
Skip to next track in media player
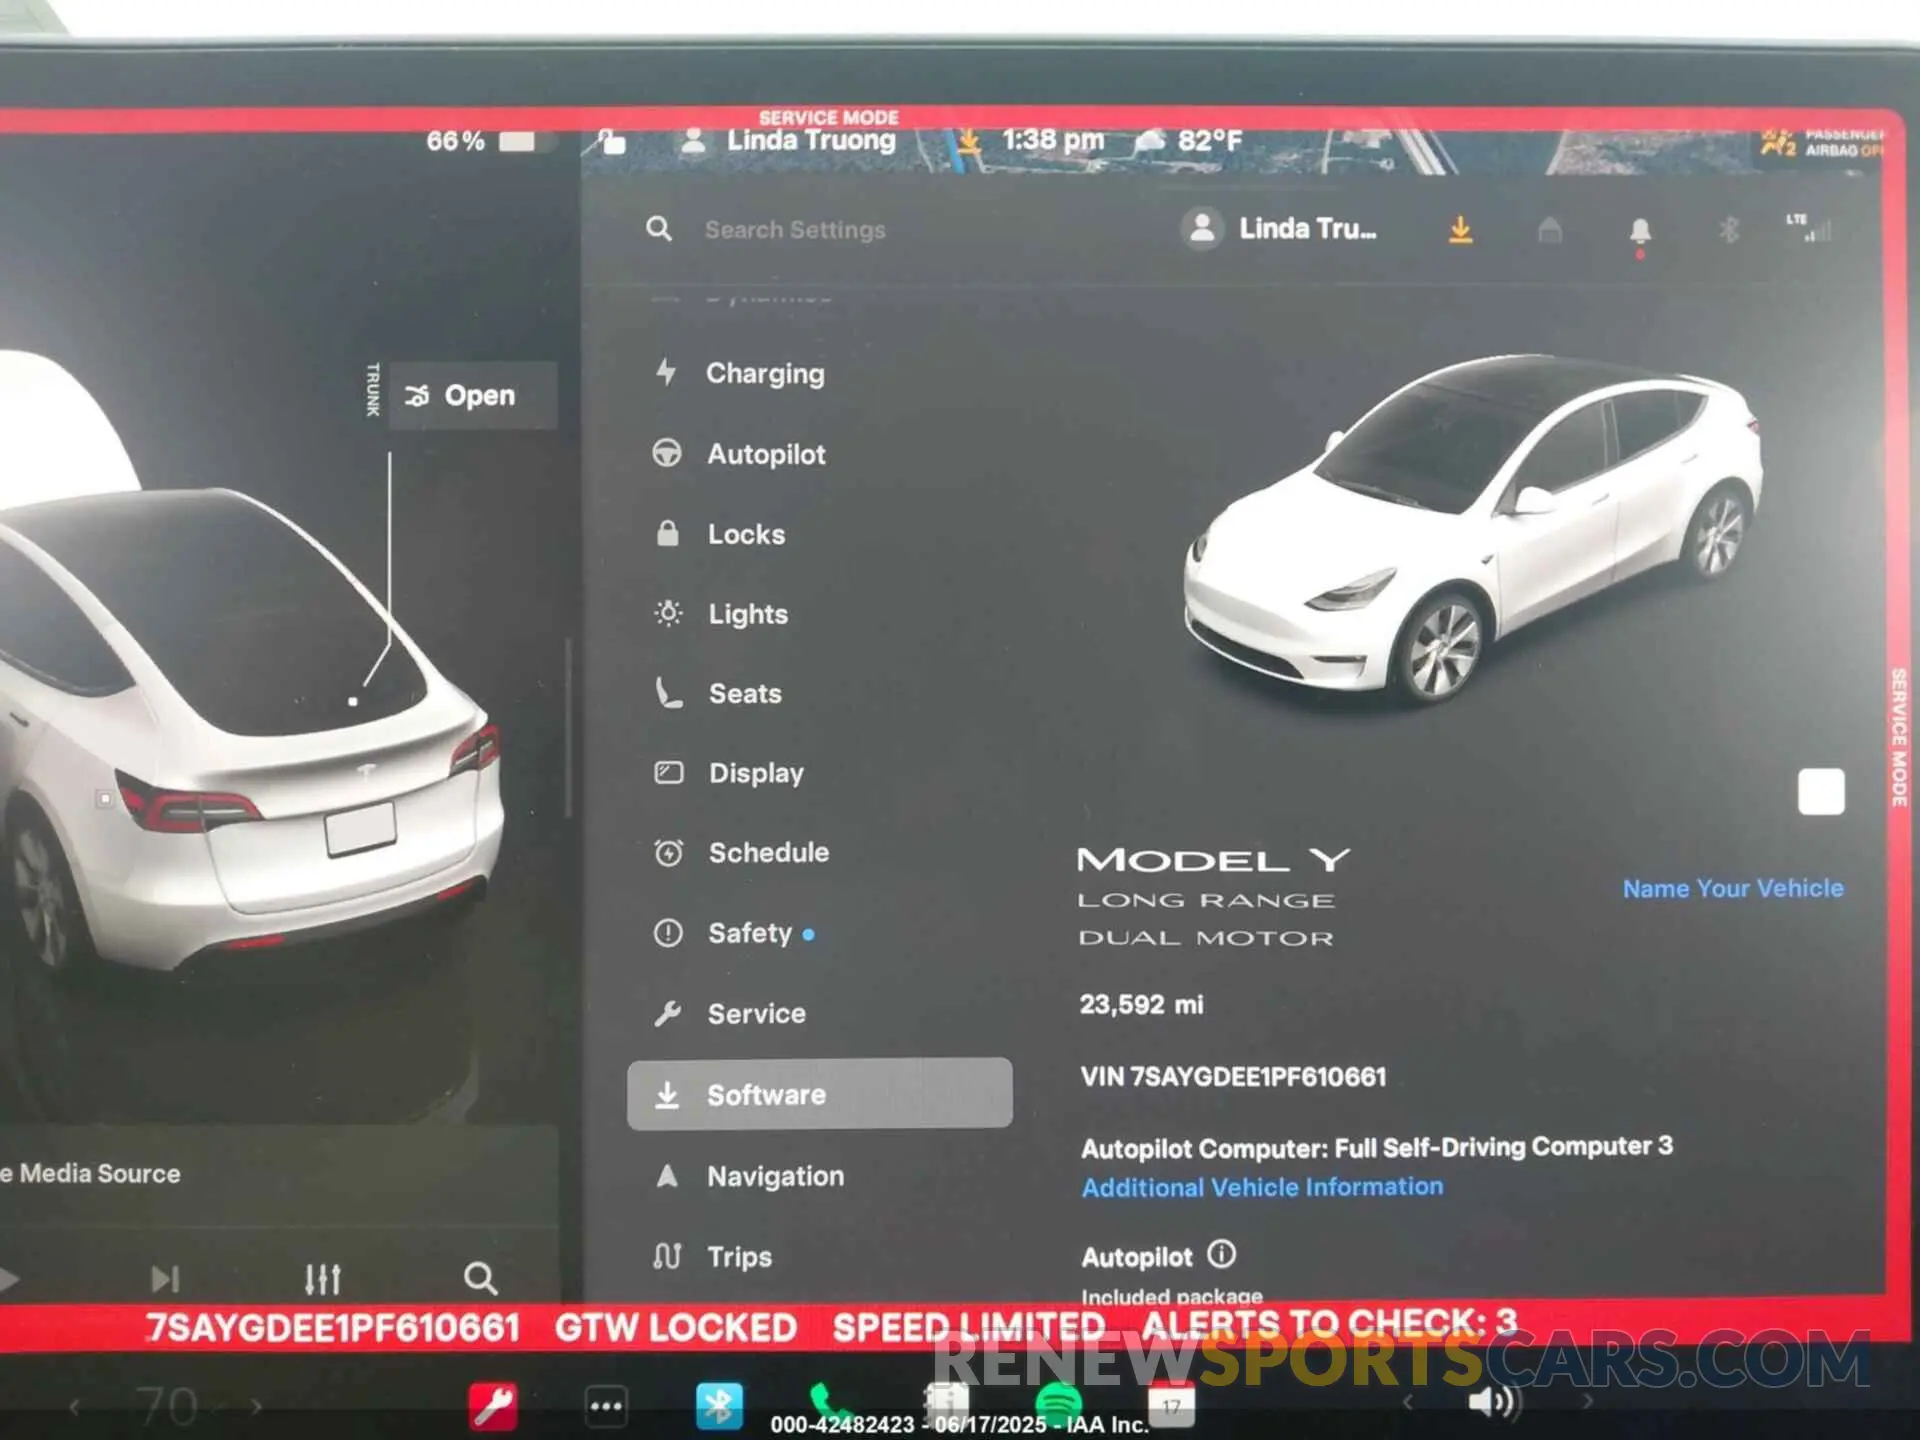coord(165,1278)
